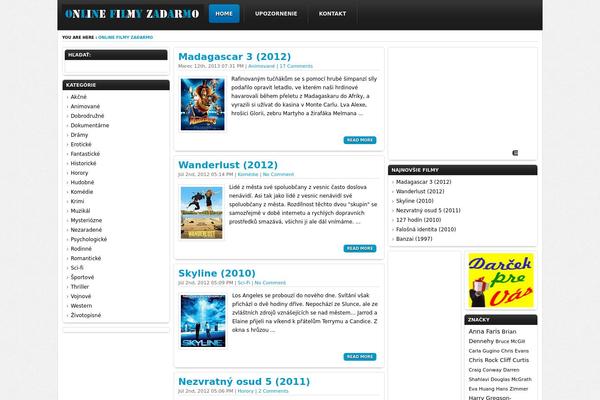The height and width of the screenshot is (400, 600).
Task: Open the Dobrodružné category
Action: pyautogui.click(x=87, y=116)
